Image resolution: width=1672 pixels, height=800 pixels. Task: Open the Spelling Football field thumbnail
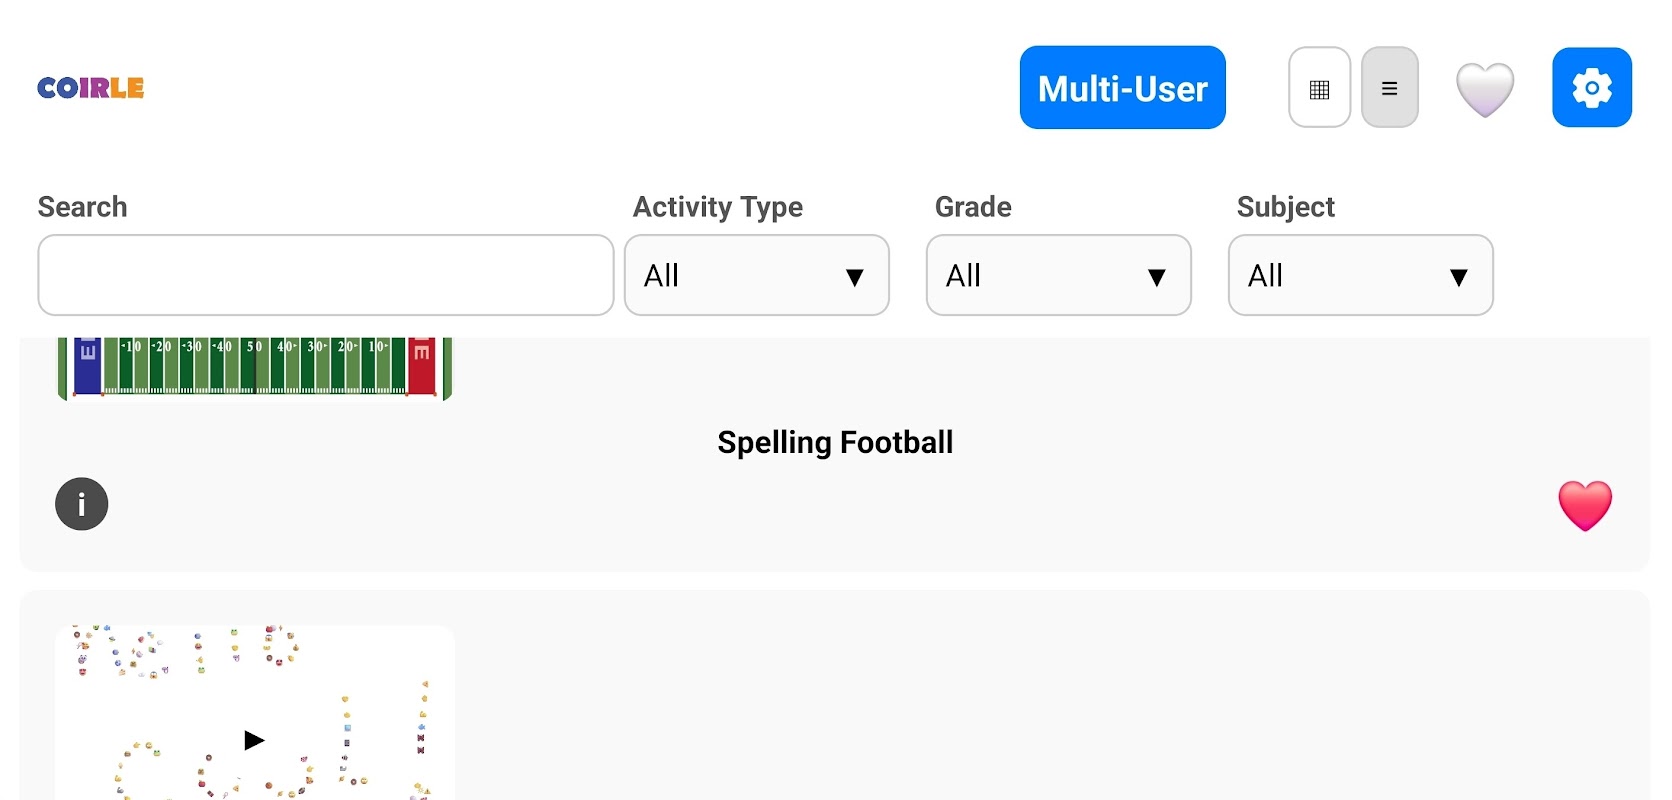click(255, 368)
